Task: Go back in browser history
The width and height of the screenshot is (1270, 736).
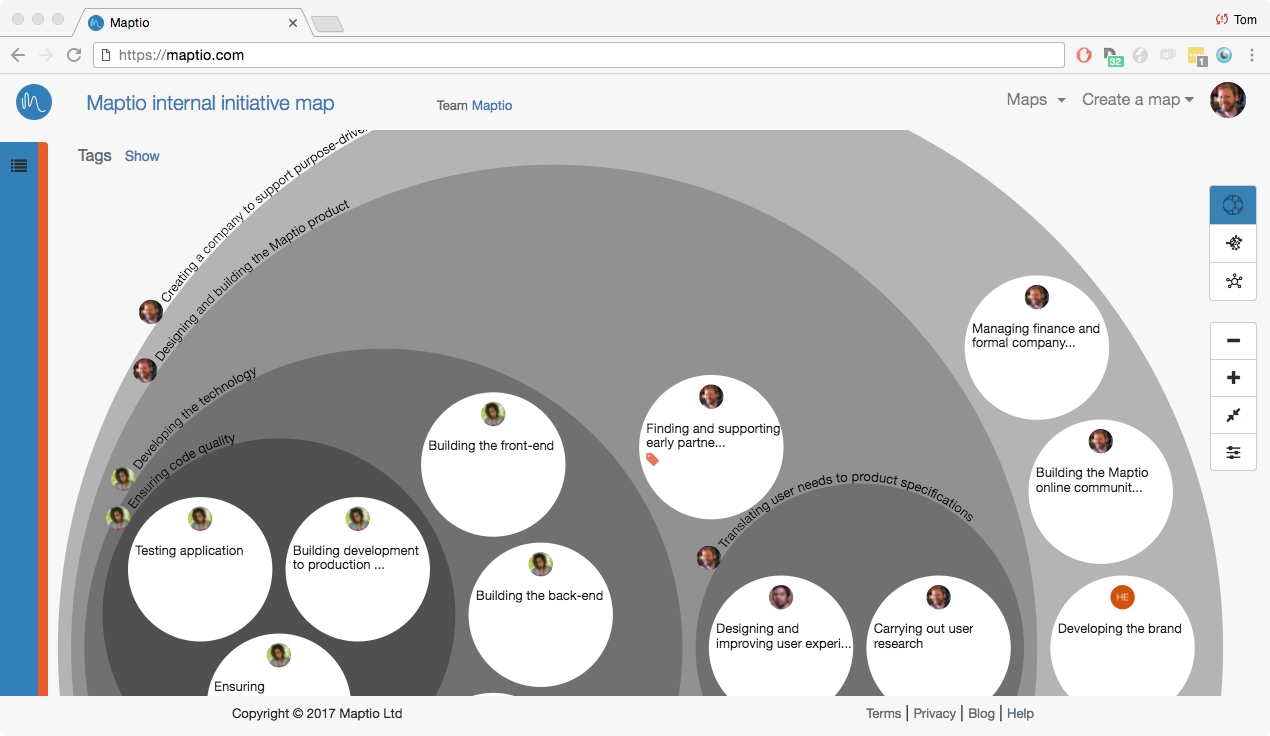Action: pyautogui.click(x=18, y=55)
